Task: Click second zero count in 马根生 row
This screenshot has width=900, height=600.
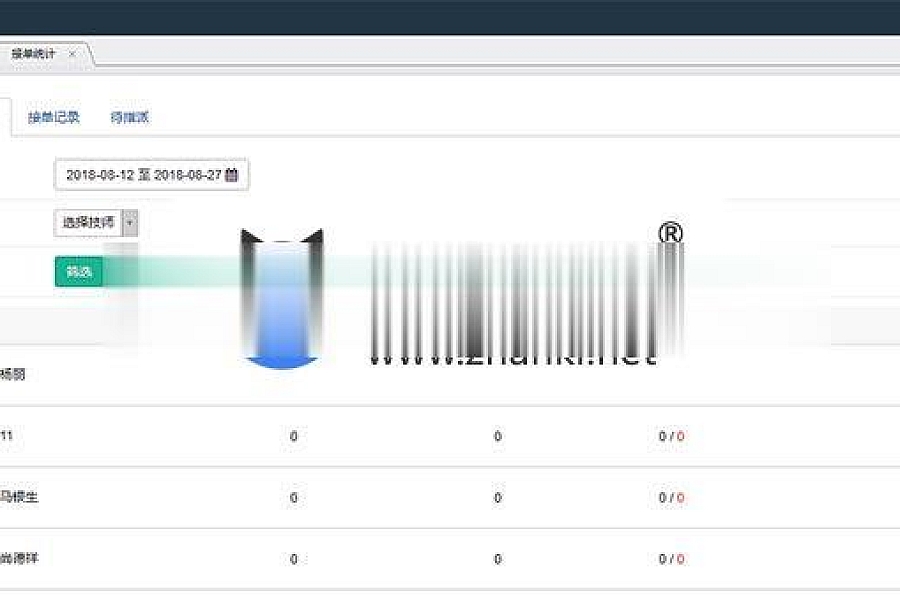Action: pyautogui.click(x=497, y=497)
